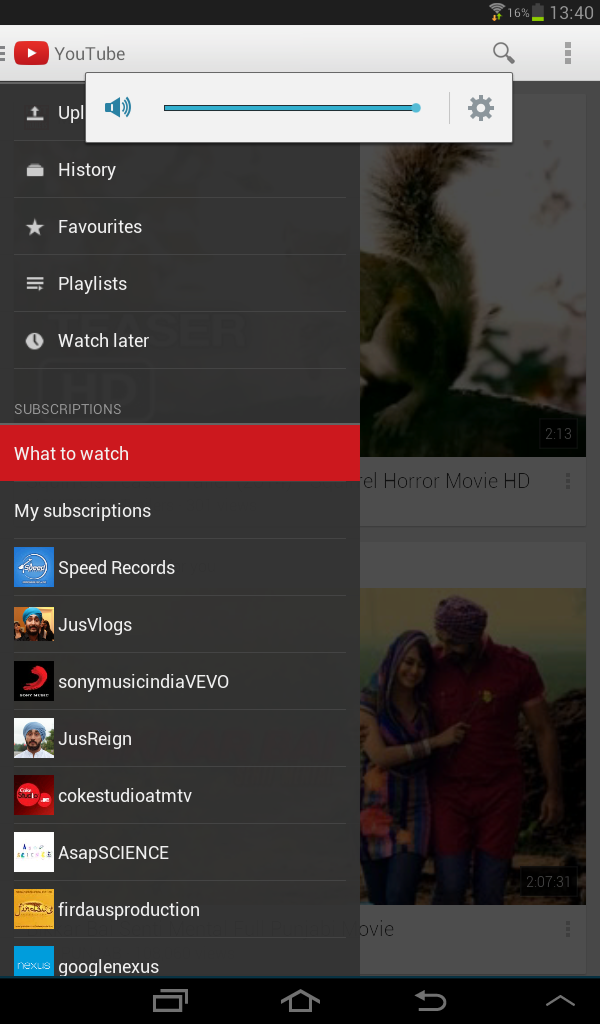Select the cokestudioatmtv channel icon
This screenshot has height=1024, width=600.
34,796
